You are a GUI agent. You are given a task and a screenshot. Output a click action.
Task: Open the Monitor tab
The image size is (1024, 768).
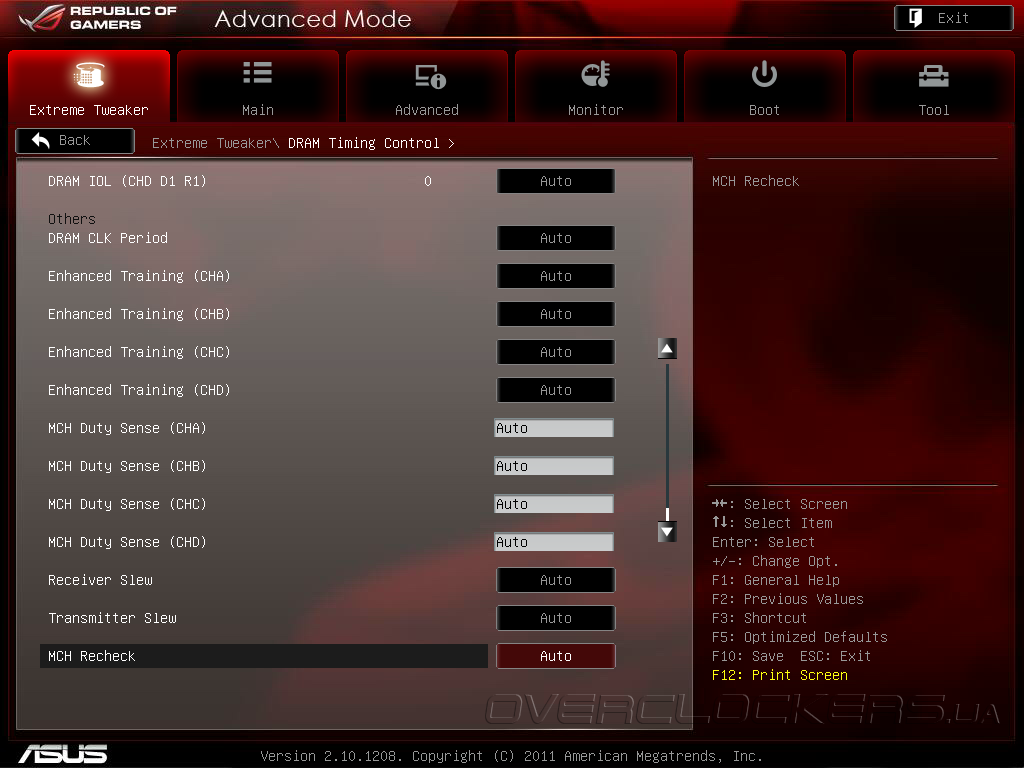point(596,86)
